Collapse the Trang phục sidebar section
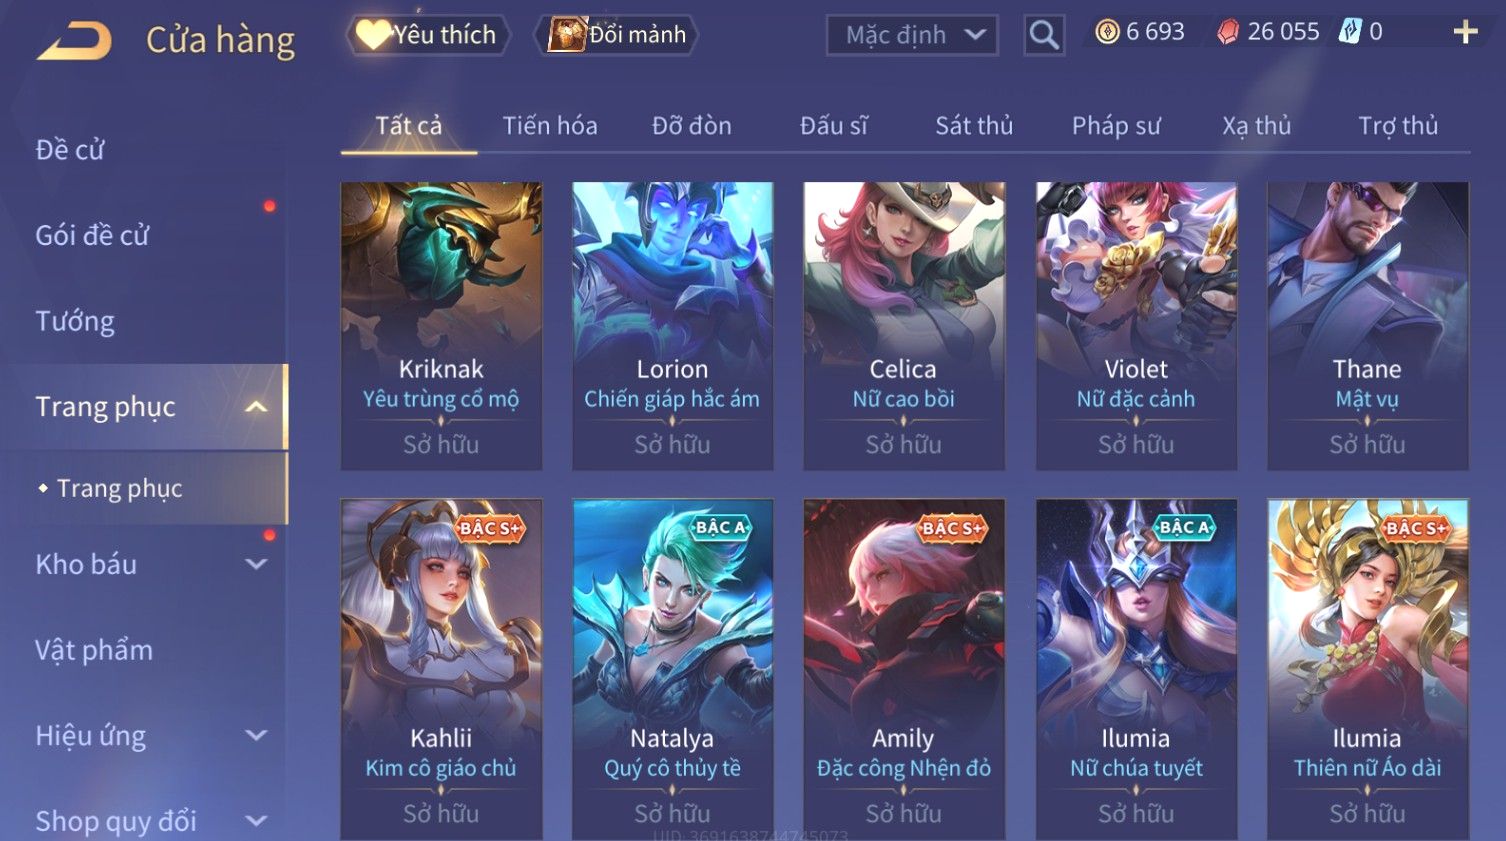1506x841 pixels. tap(256, 407)
